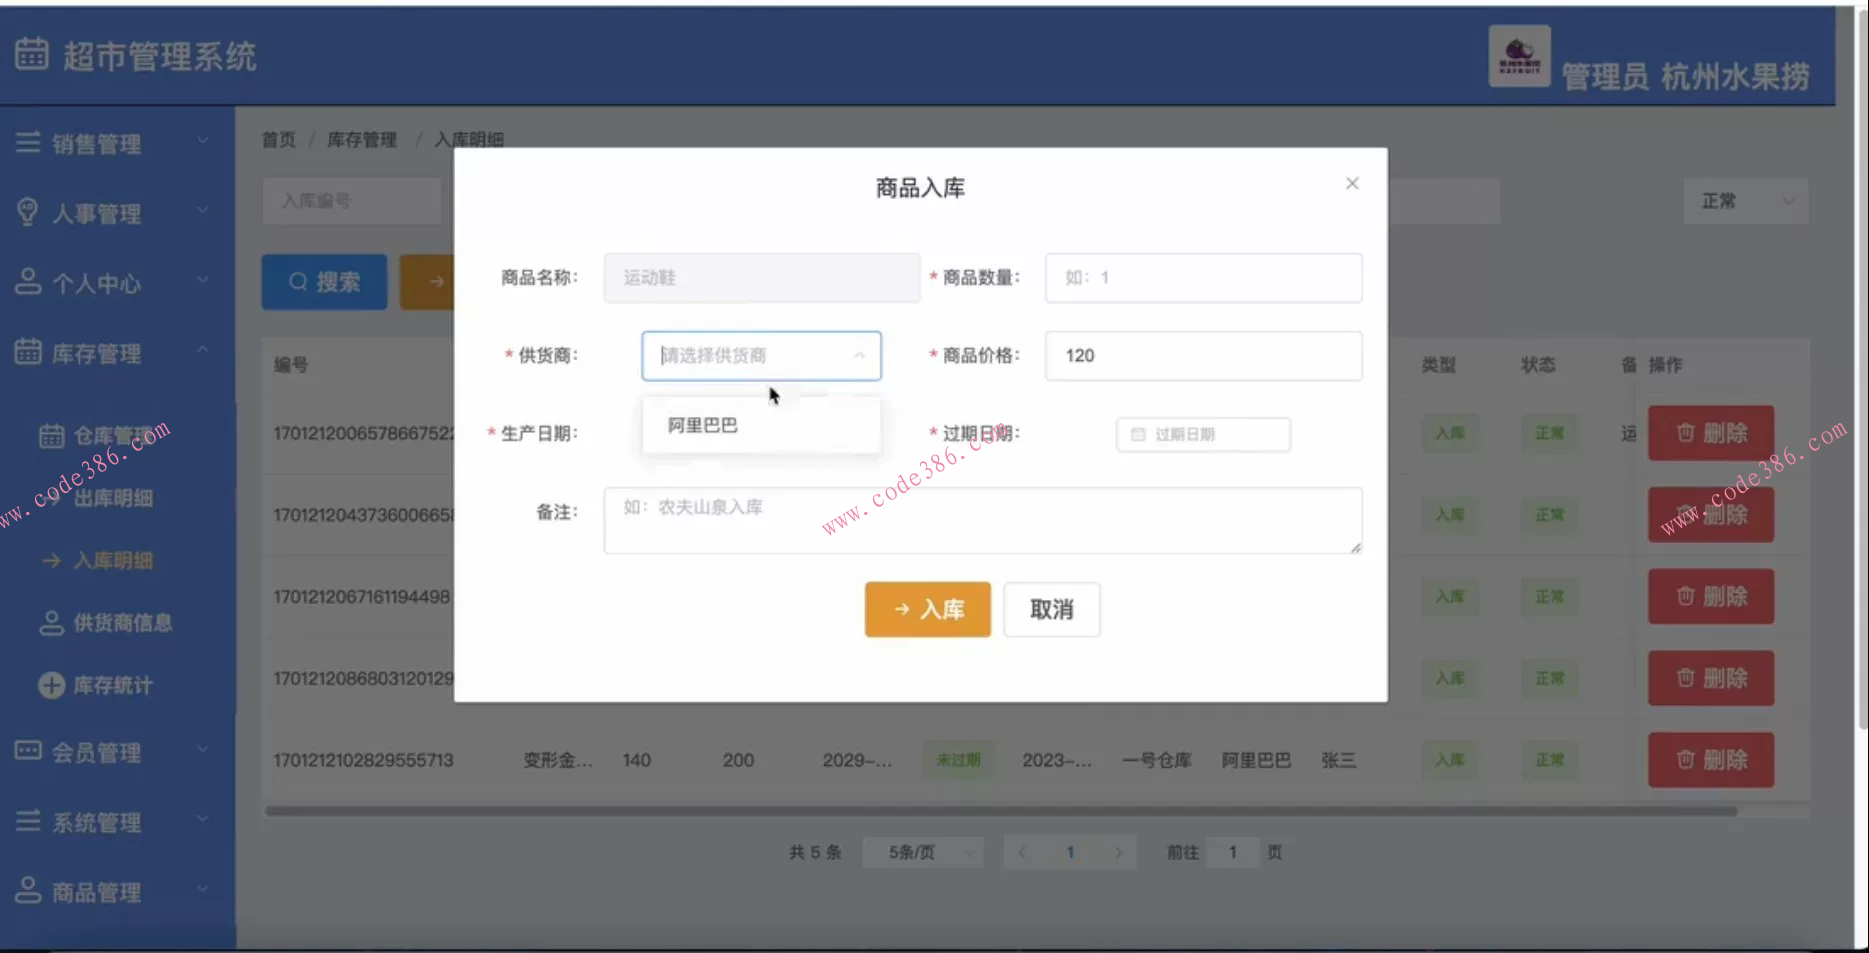Screen dimensions: 1869x953
Task: Navigate to 出库明细 in the sidebar
Action: click(x=113, y=497)
